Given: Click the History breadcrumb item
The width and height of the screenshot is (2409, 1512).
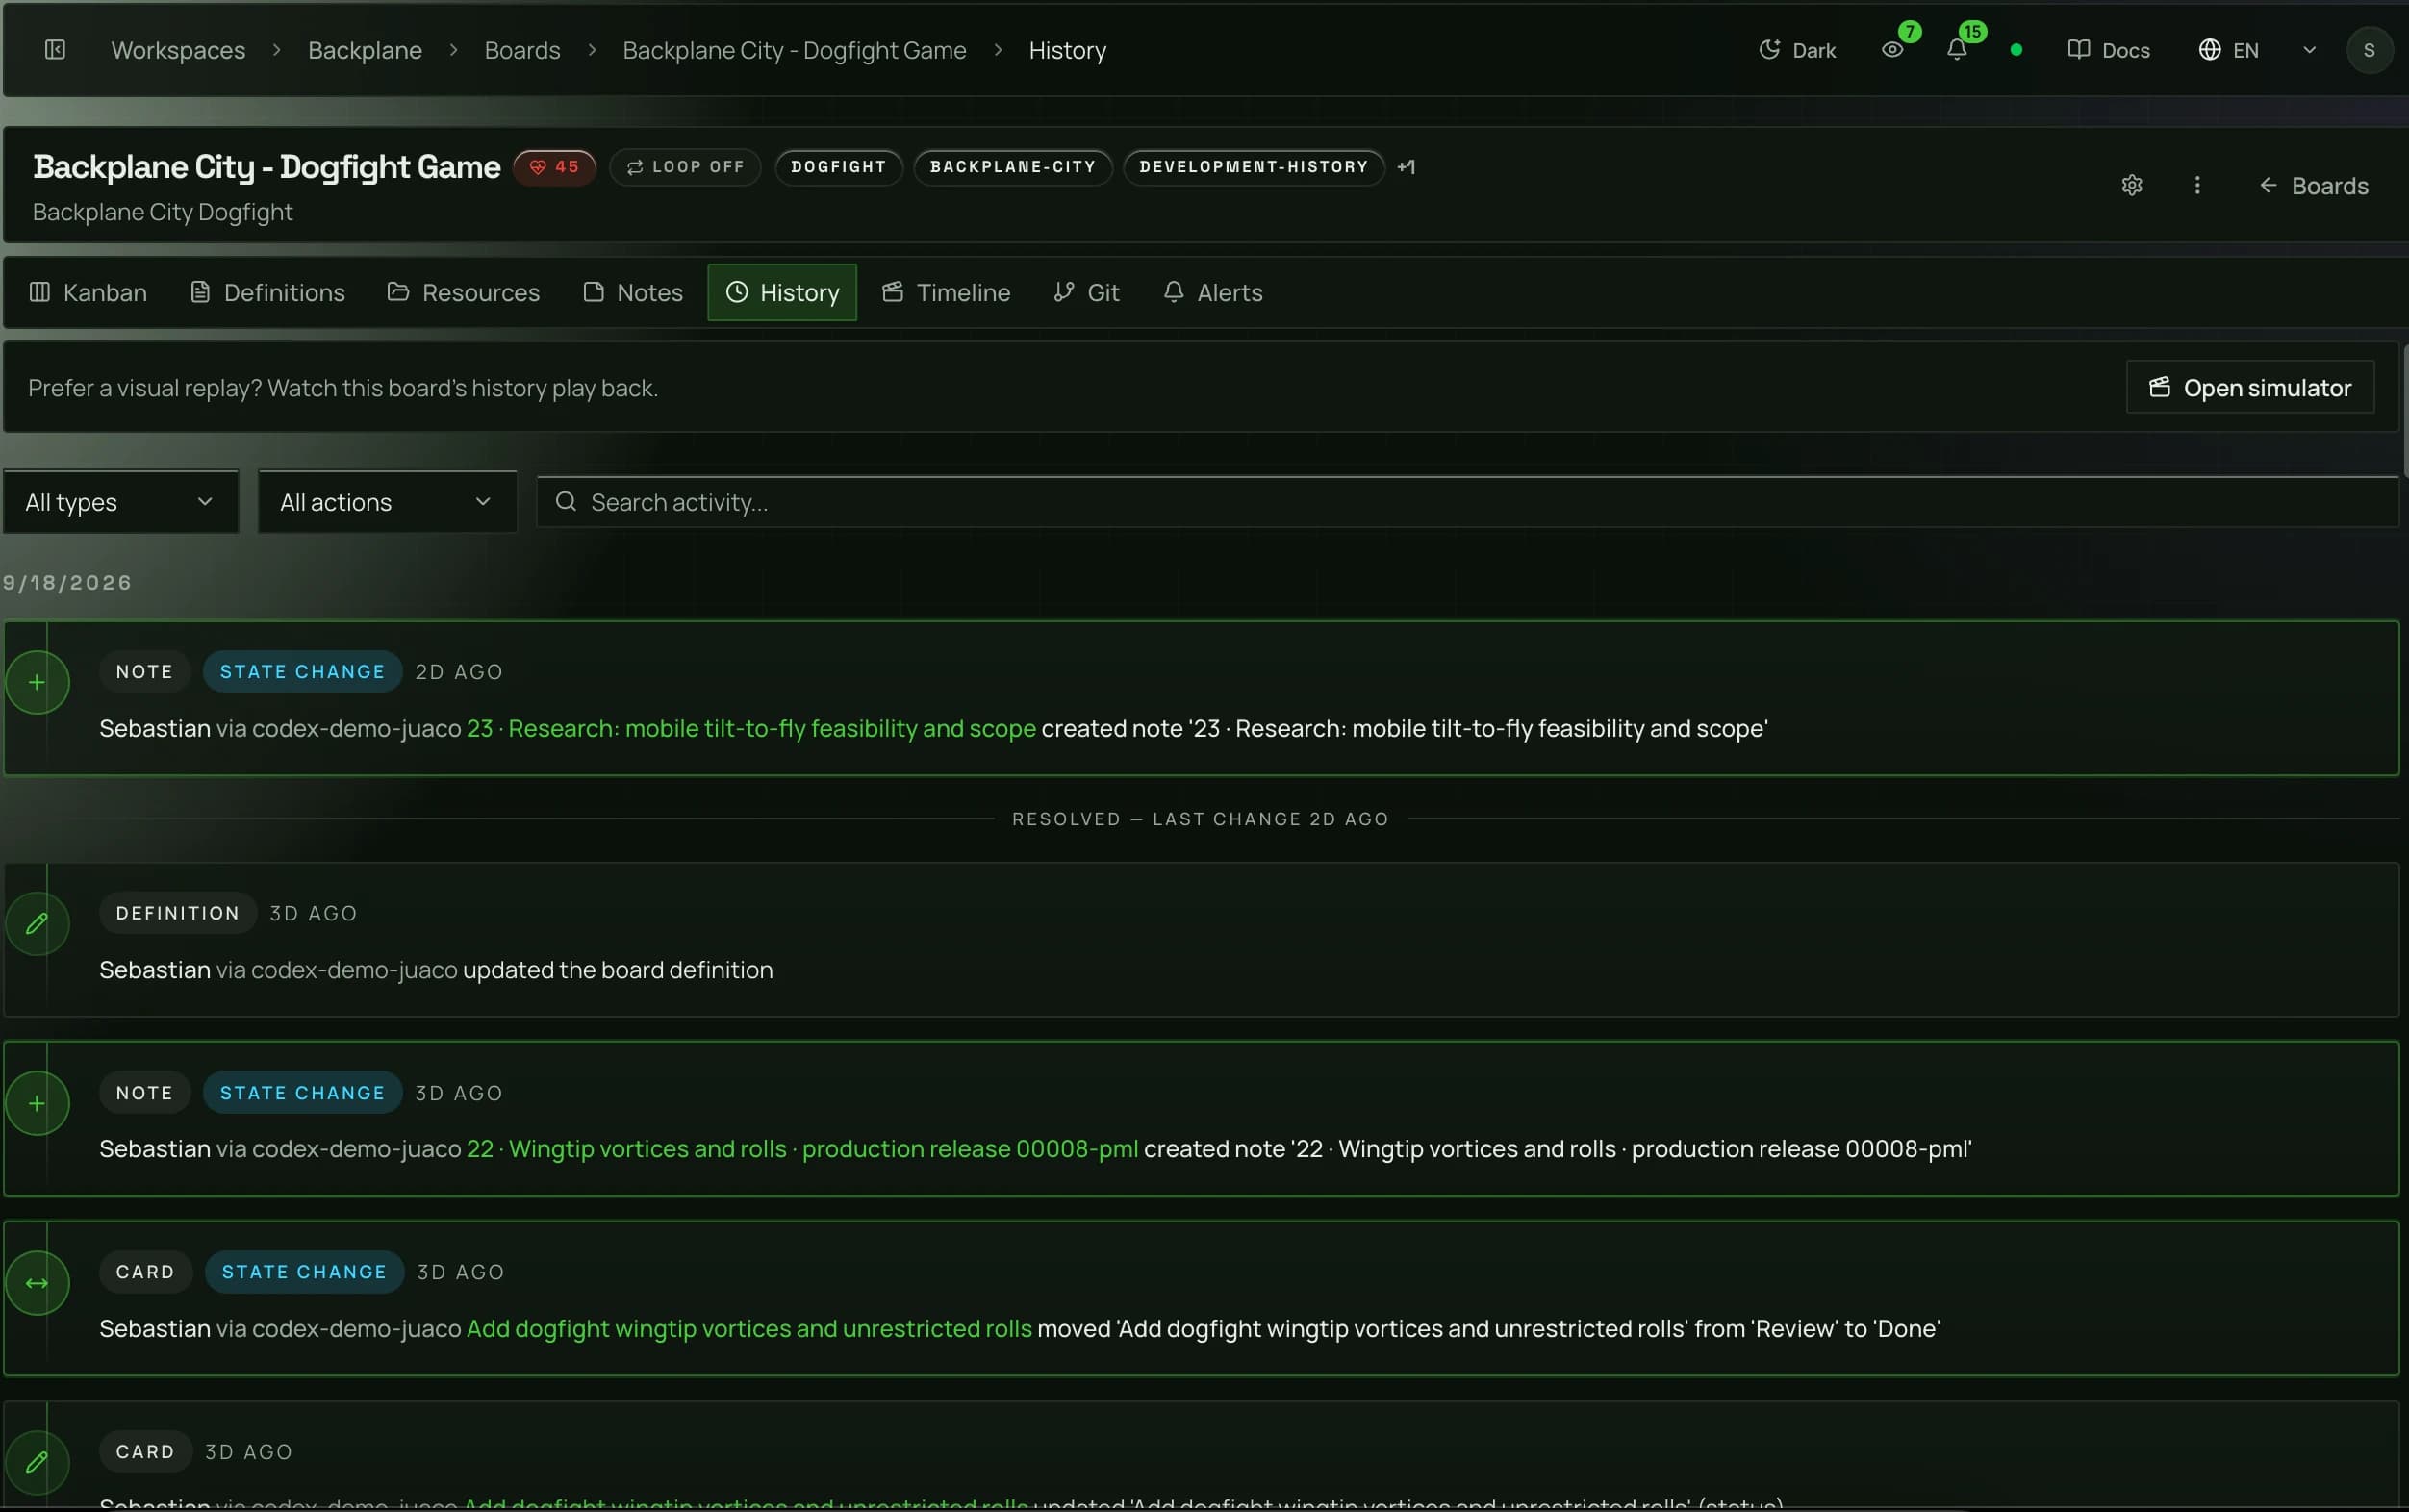Looking at the screenshot, I should coord(1067,50).
